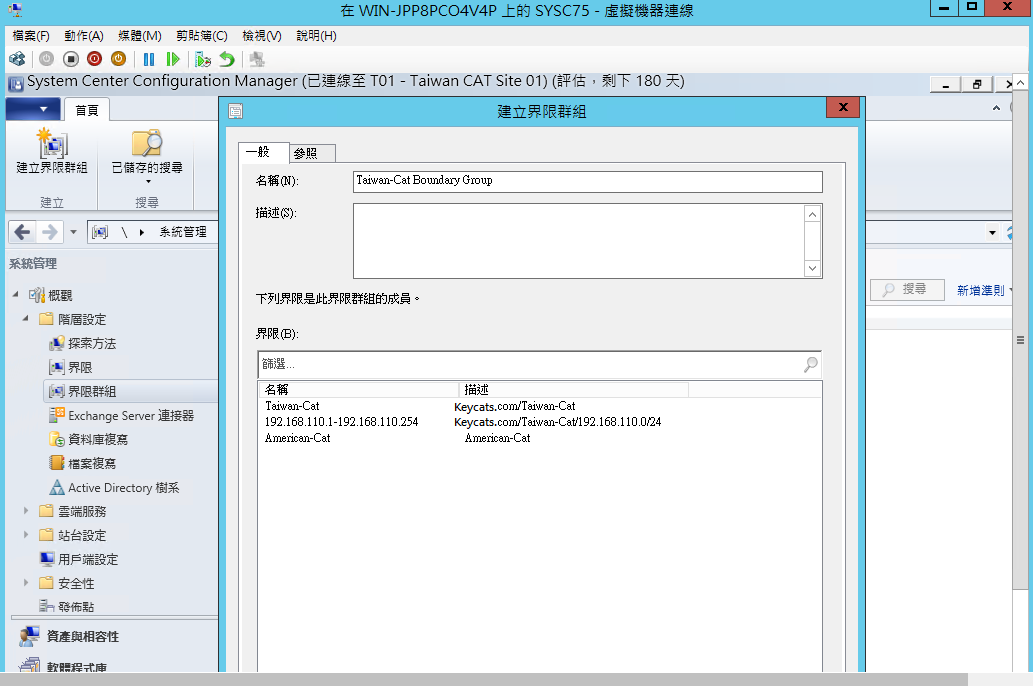The width and height of the screenshot is (1033, 686).
Task: Collapse the 階層設定 folder
Action: [26, 318]
